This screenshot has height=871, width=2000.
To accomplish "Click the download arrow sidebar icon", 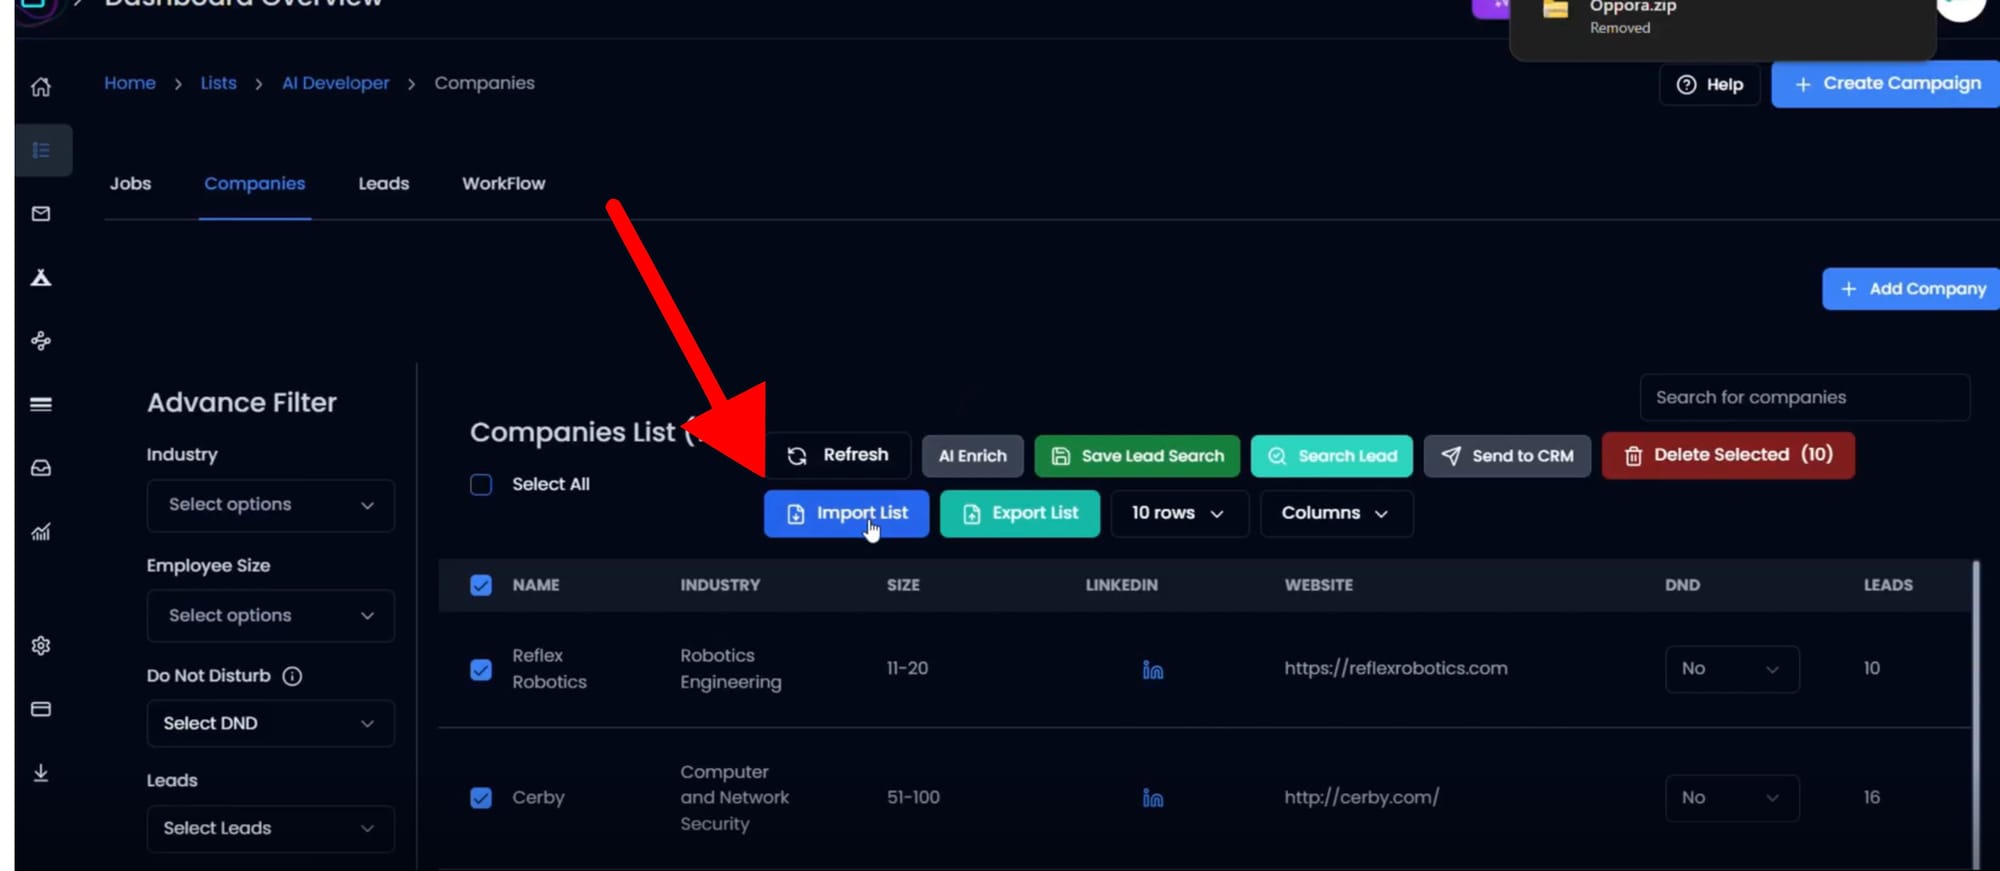I will (41, 773).
